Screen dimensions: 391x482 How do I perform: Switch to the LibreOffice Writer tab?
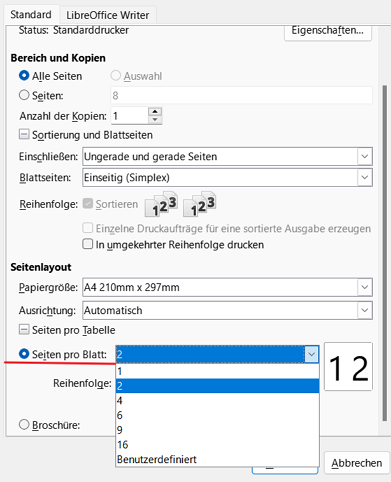pyautogui.click(x=107, y=15)
